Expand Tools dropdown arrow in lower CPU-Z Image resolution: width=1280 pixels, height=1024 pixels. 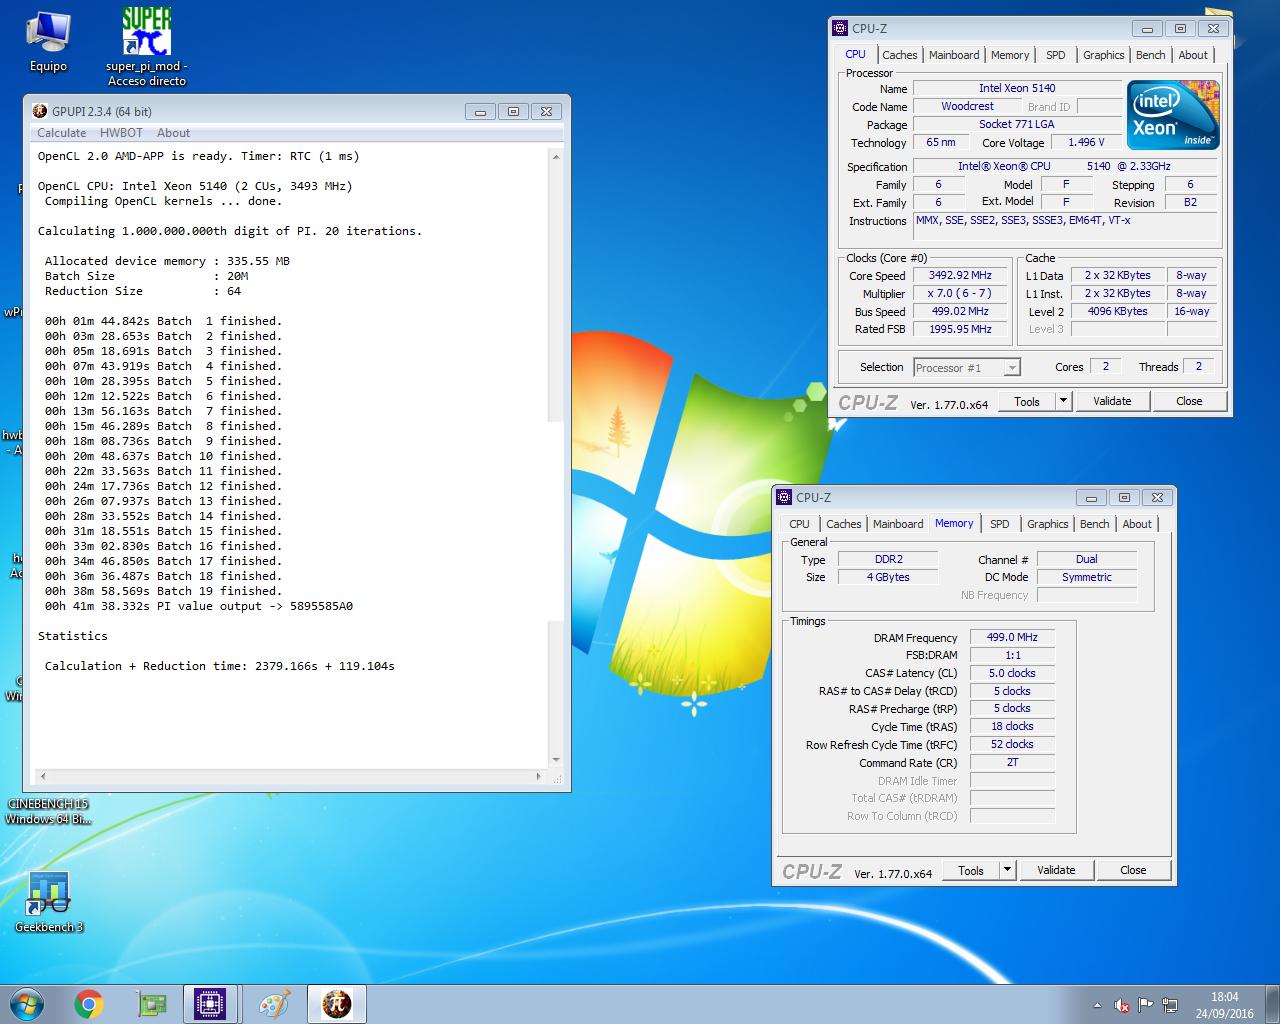[1007, 870]
